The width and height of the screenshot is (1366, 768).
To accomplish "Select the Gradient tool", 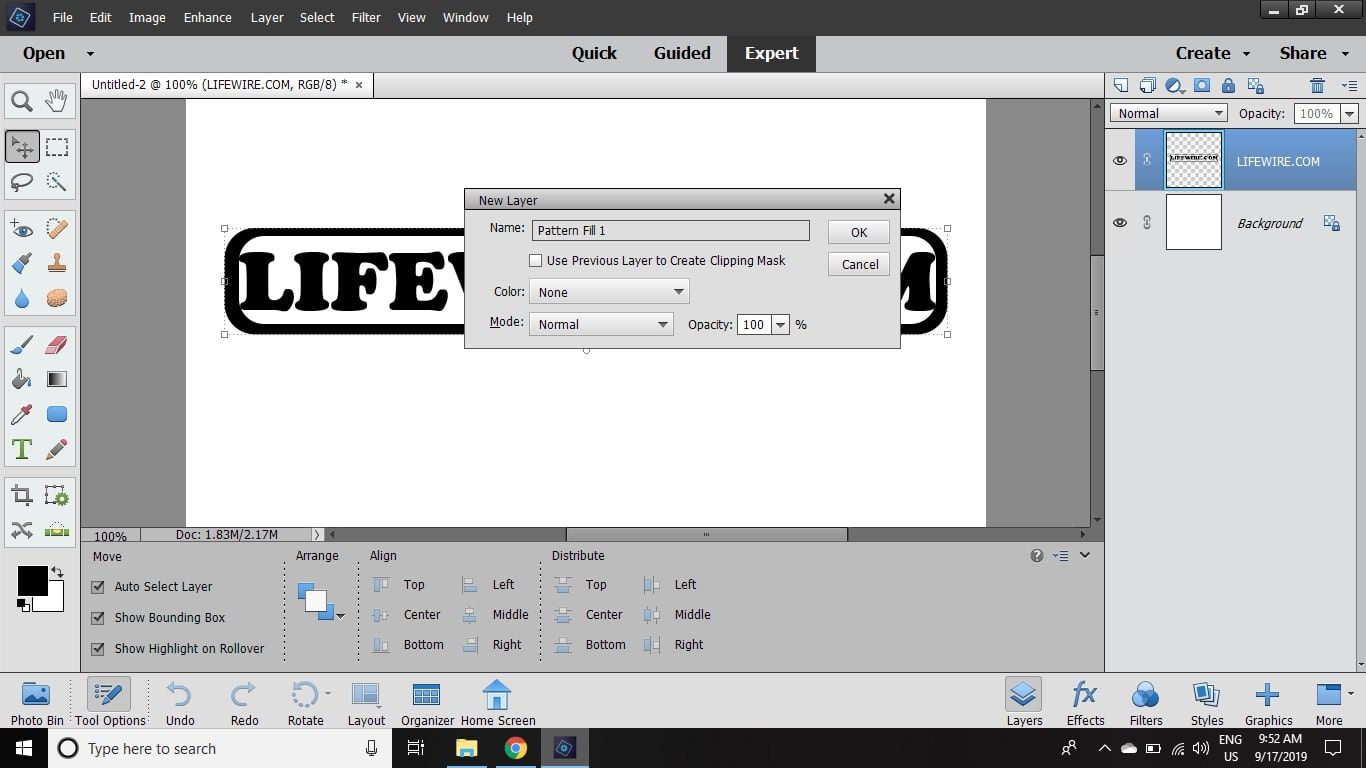I will click(x=57, y=379).
